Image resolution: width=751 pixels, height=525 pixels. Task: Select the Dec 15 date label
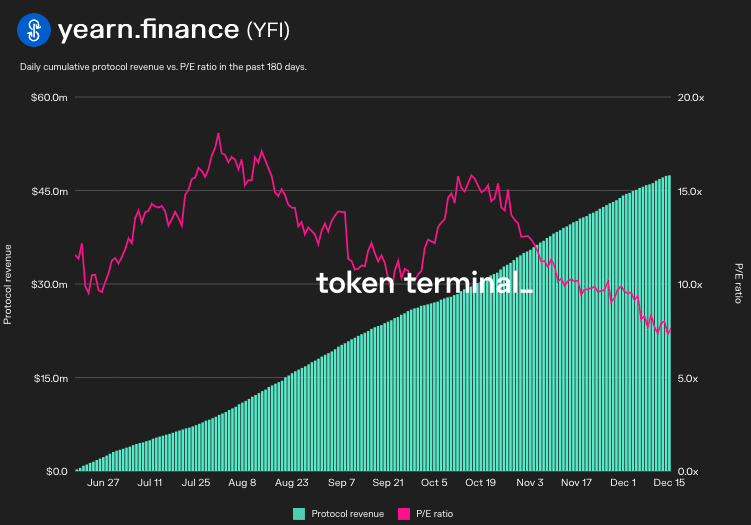pyautogui.click(x=669, y=482)
